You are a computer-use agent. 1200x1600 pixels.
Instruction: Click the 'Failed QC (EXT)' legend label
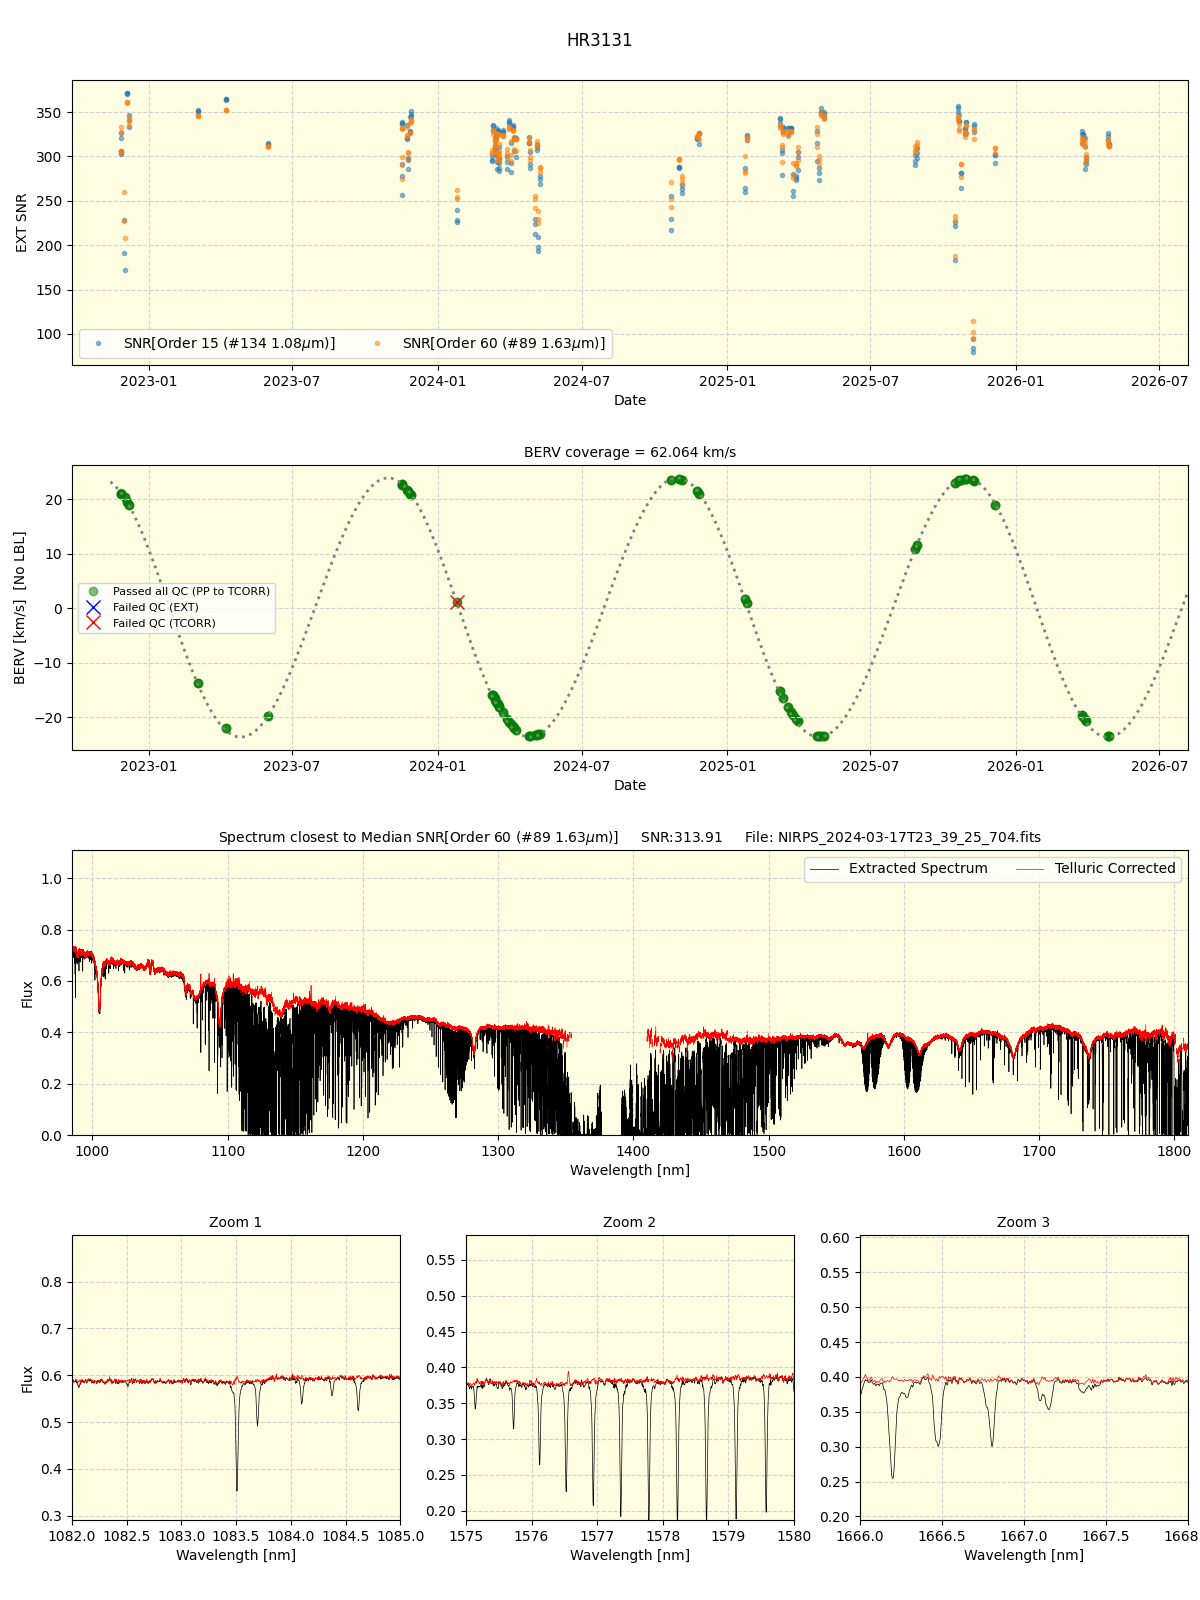pos(156,608)
